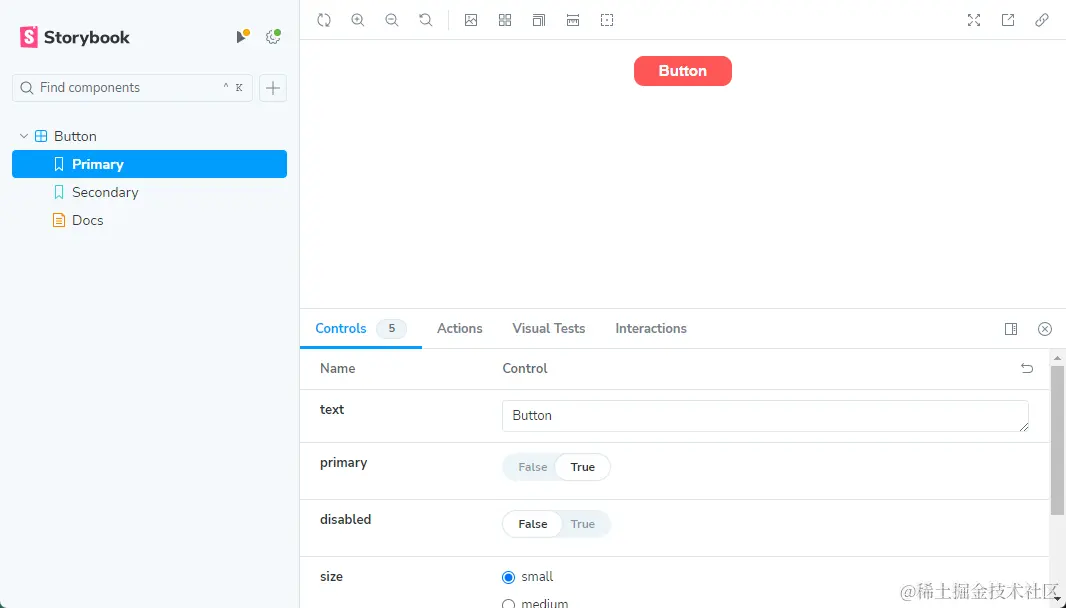Reset controls with the undo arrow
Image resolution: width=1066 pixels, height=608 pixels.
click(1027, 368)
